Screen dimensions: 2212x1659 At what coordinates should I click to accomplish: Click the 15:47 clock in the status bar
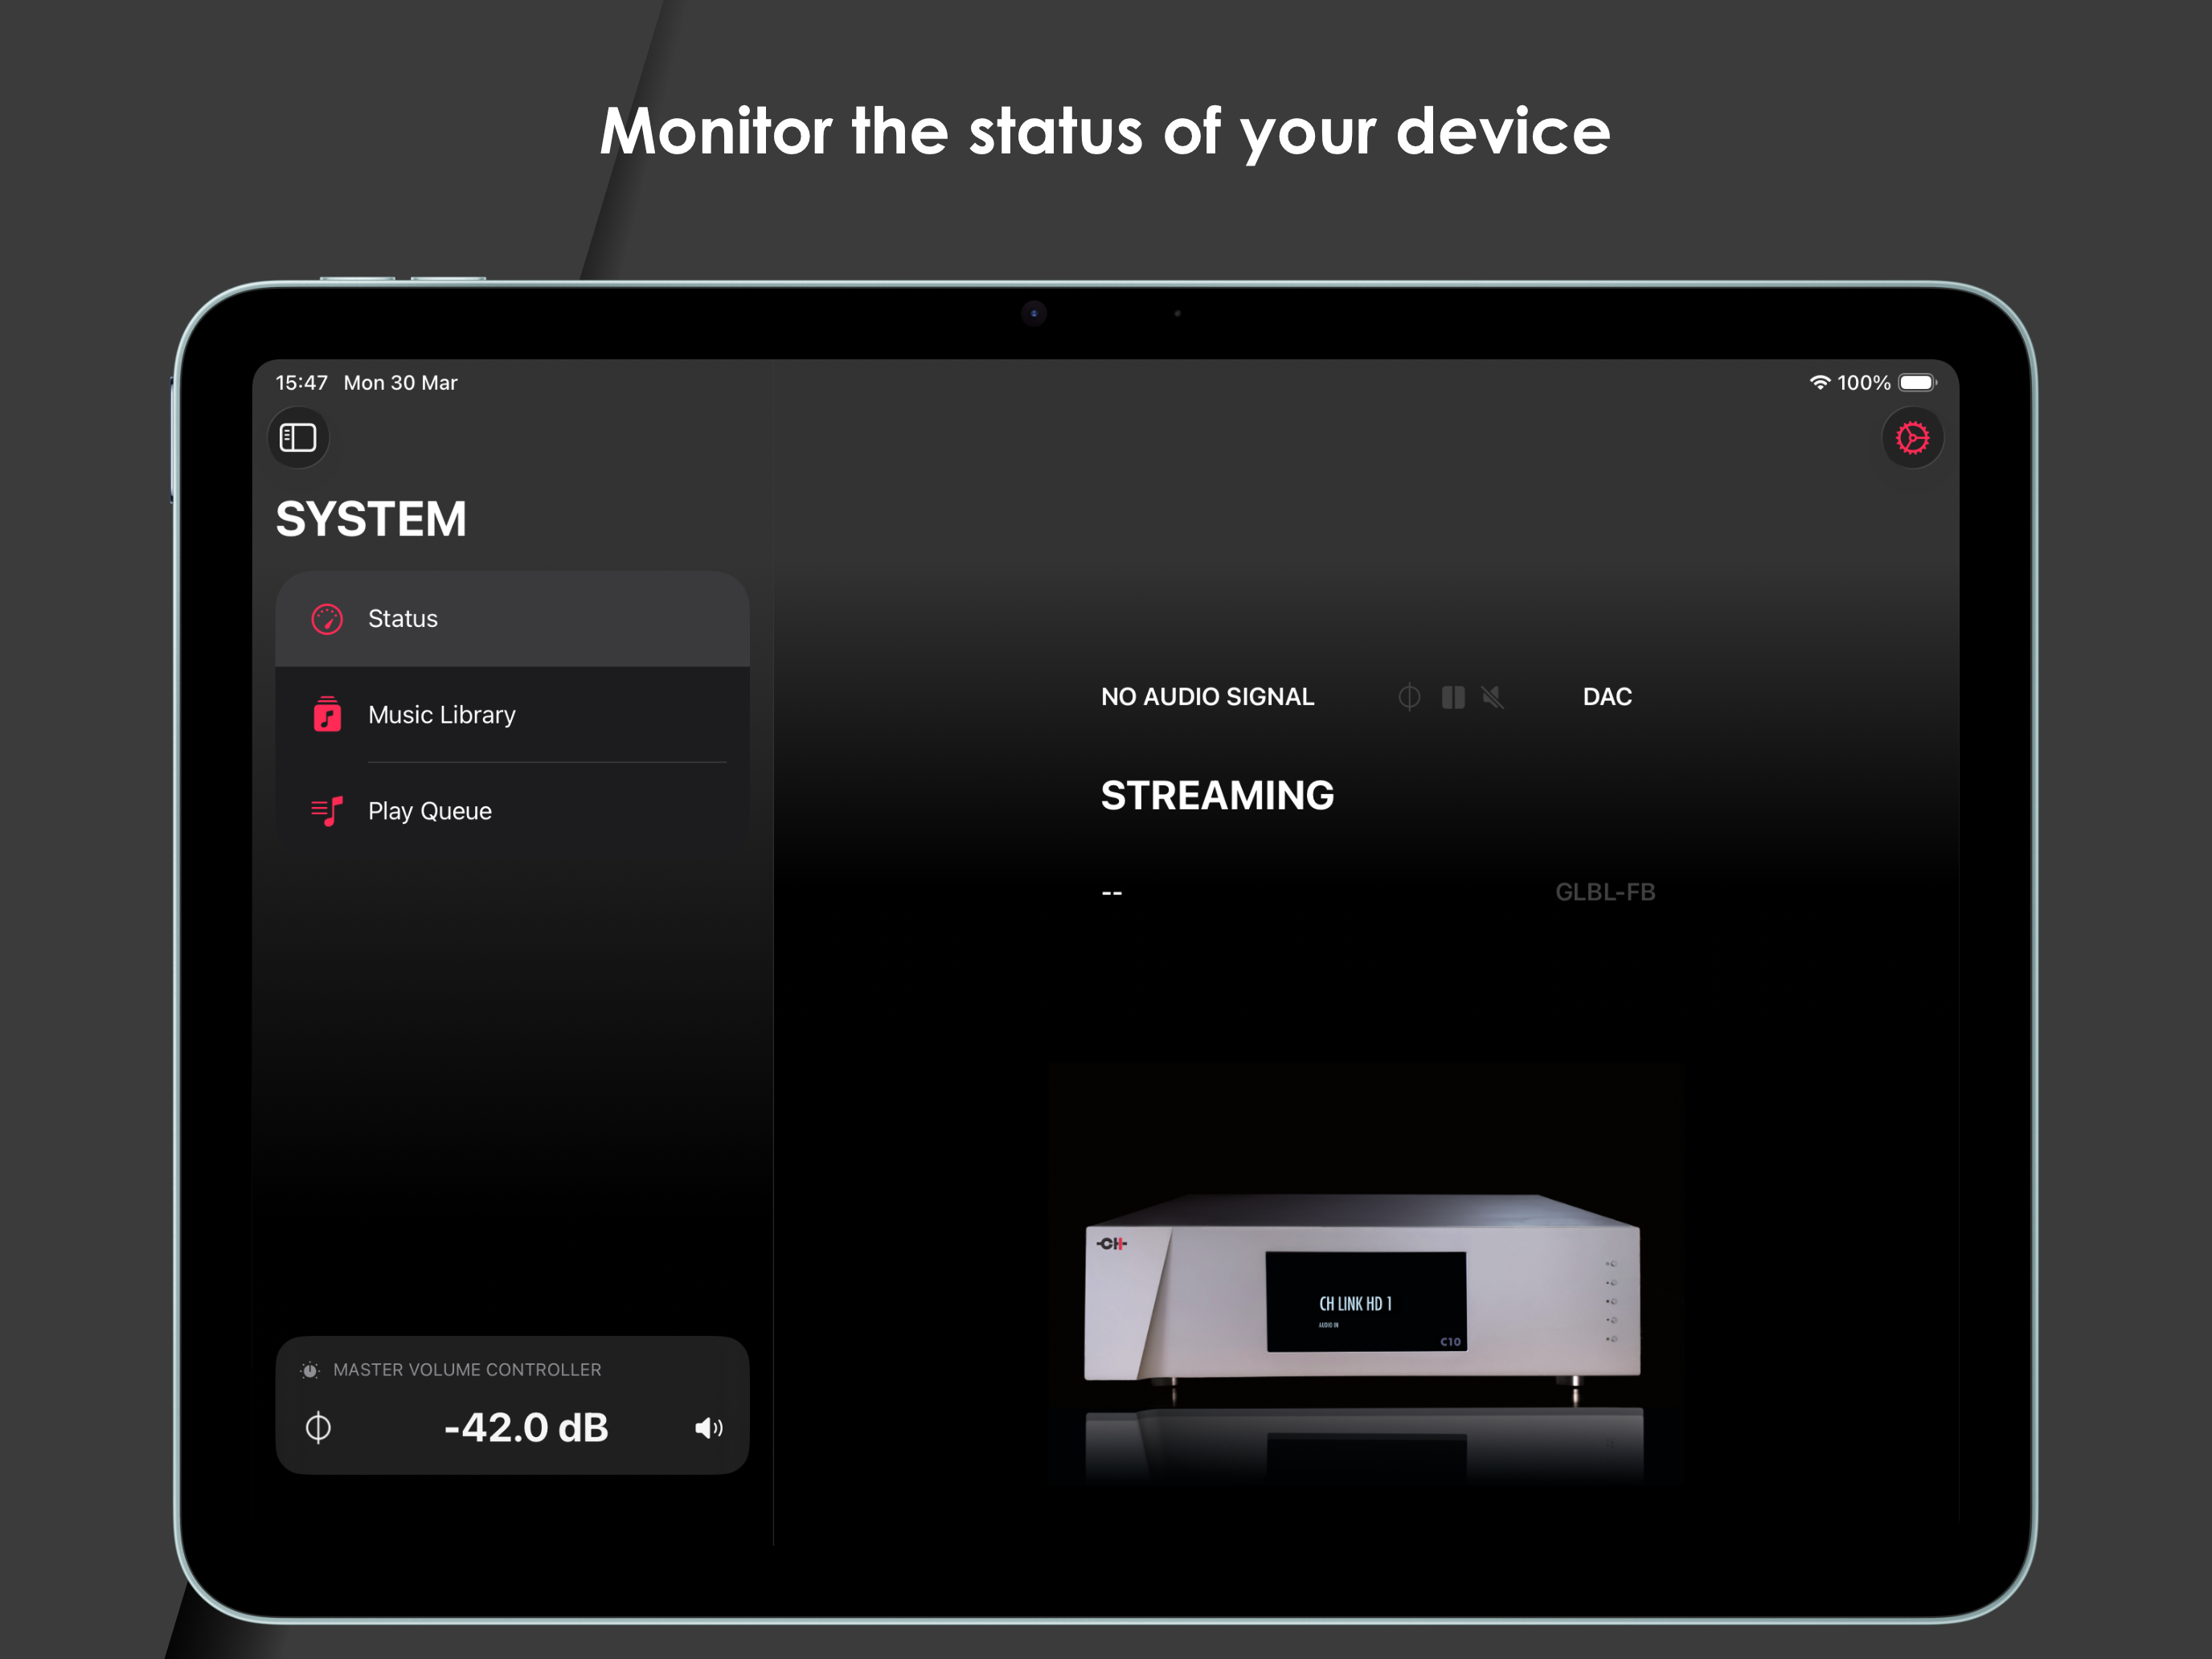point(302,383)
